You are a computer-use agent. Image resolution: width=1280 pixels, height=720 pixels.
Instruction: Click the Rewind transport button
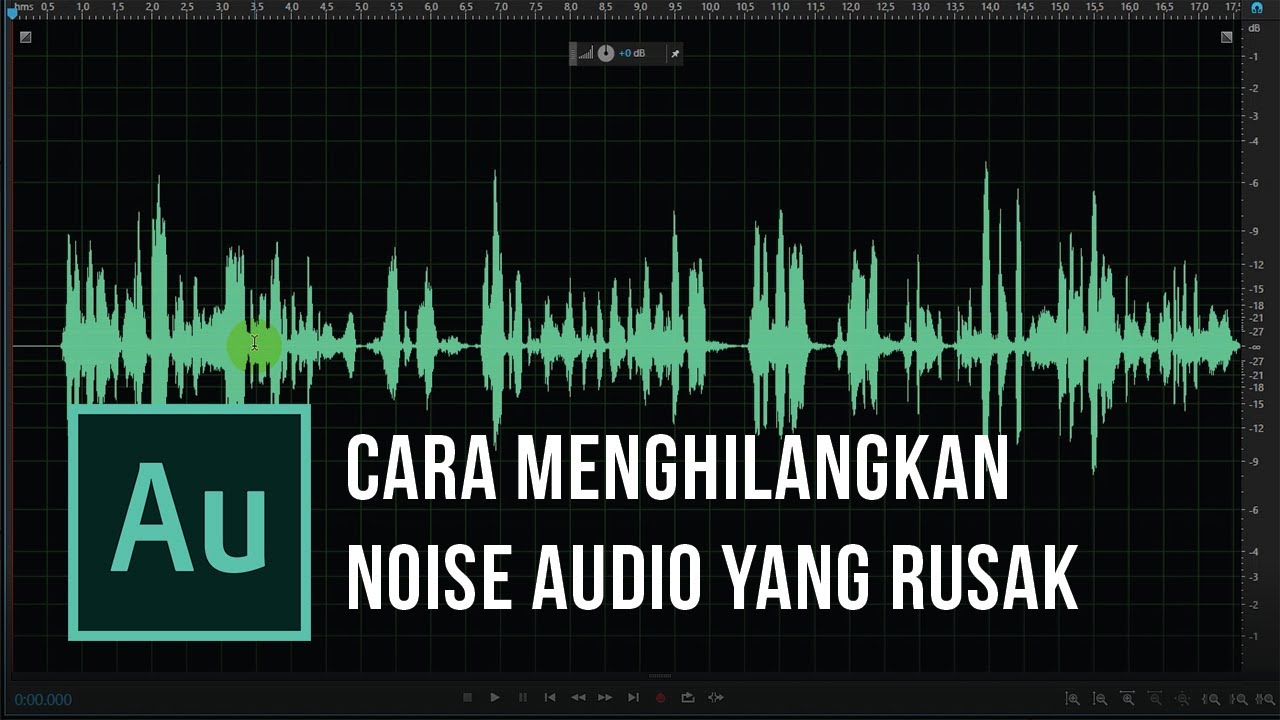tap(578, 697)
